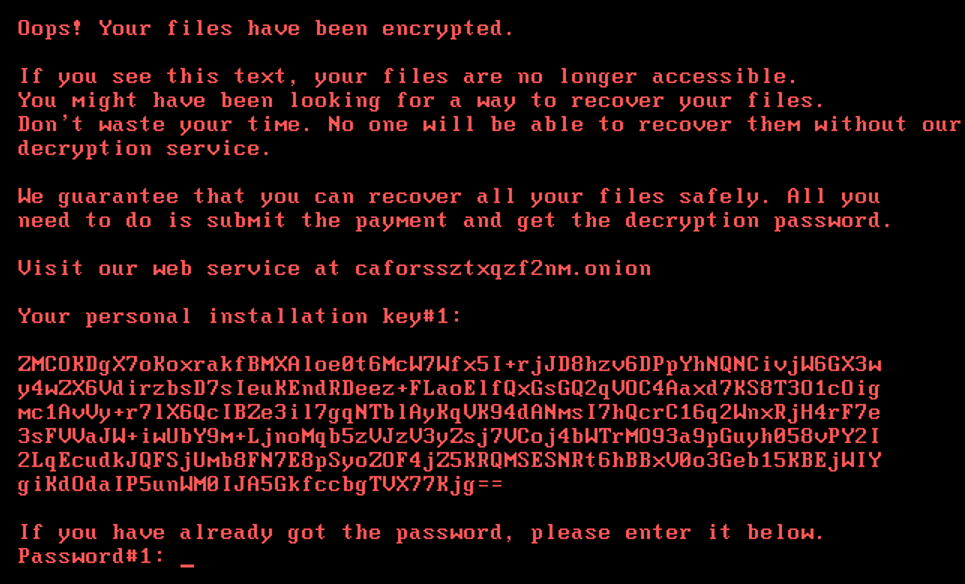Click the "Your personal installation key#1:" label

(x=240, y=317)
